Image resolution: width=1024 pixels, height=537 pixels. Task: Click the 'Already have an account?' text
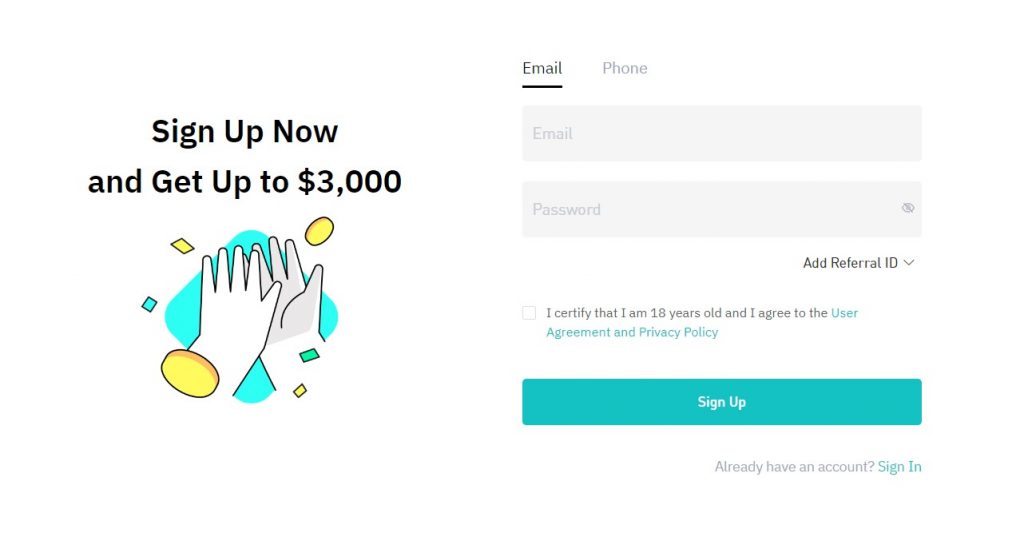[794, 466]
